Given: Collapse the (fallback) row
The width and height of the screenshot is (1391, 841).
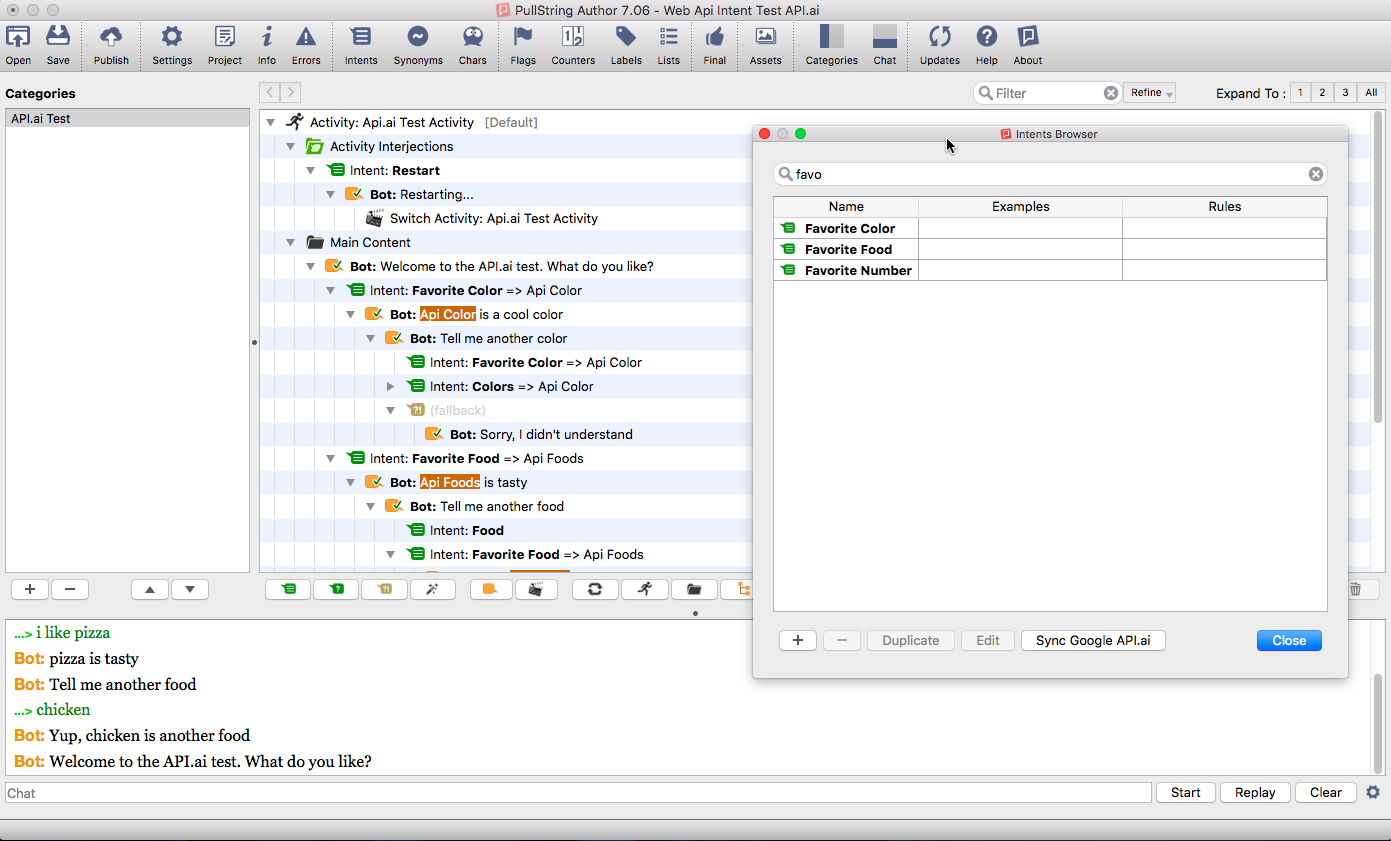Looking at the screenshot, I should coord(390,410).
